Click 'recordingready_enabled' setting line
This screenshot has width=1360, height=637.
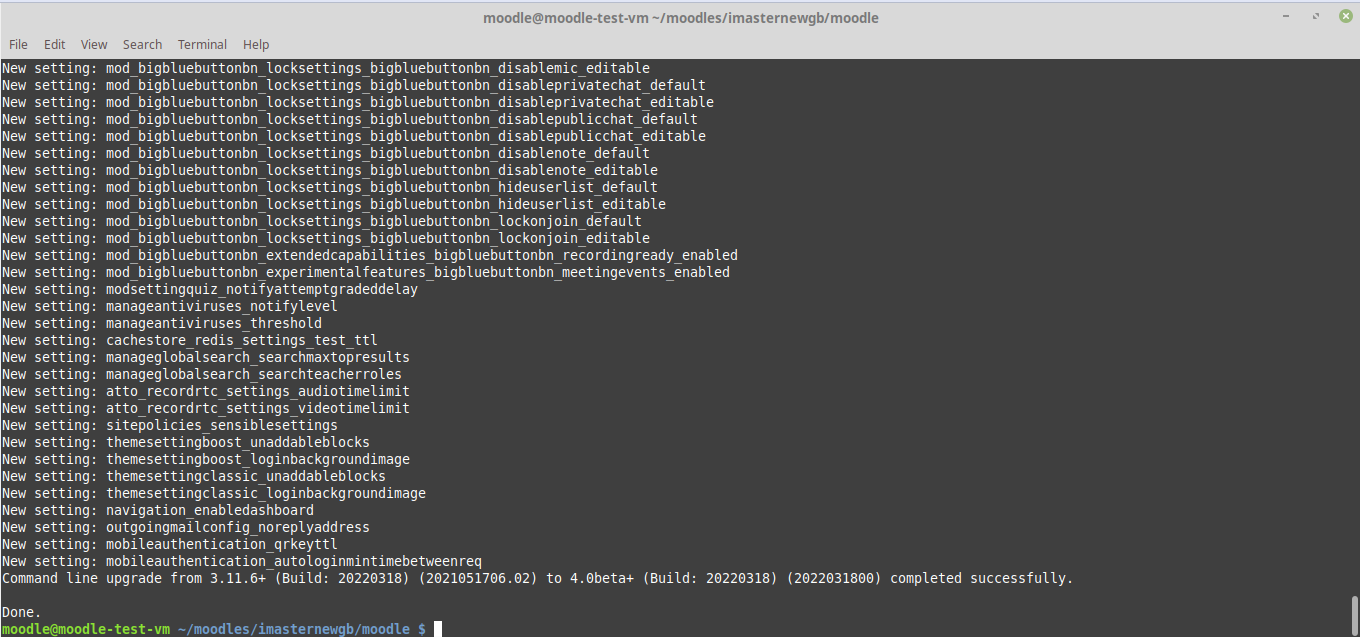tap(370, 255)
